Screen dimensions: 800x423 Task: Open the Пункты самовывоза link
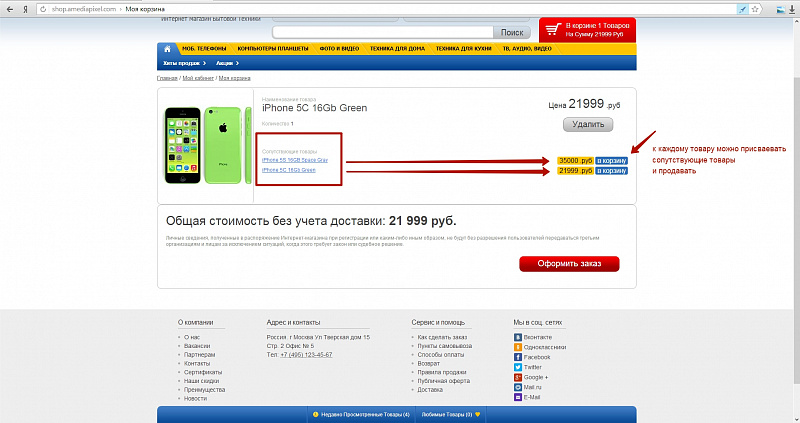[444, 346]
